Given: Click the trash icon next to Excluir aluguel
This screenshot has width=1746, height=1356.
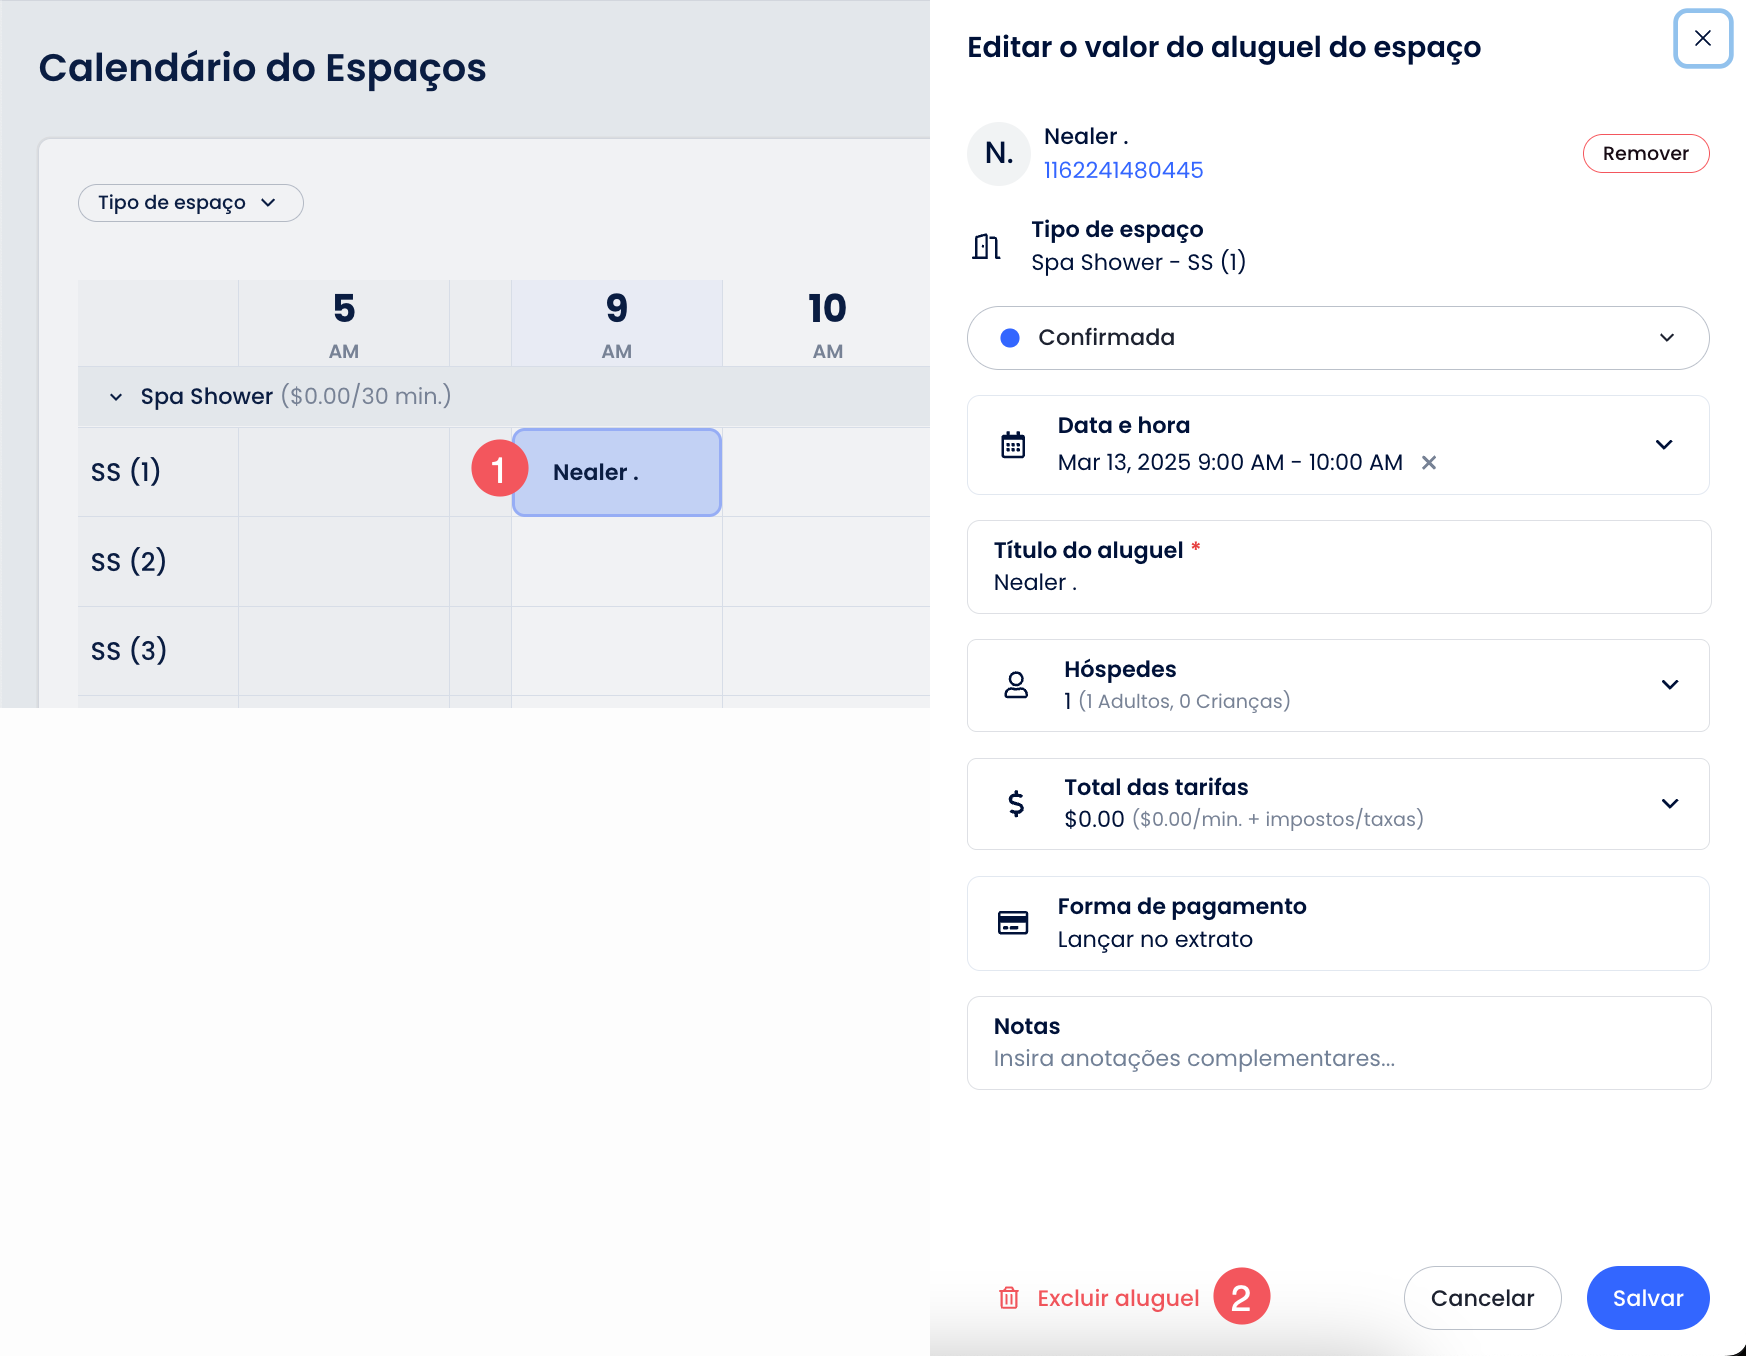Looking at the screenshot, I should 1009,1298.
